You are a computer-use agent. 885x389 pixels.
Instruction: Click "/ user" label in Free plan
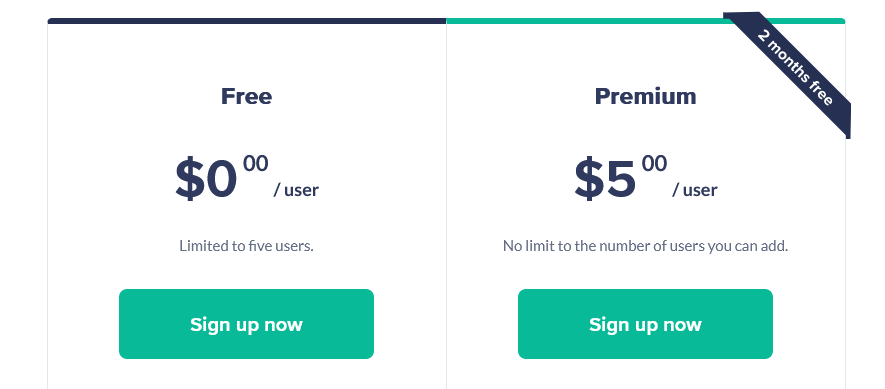point(296,190)
